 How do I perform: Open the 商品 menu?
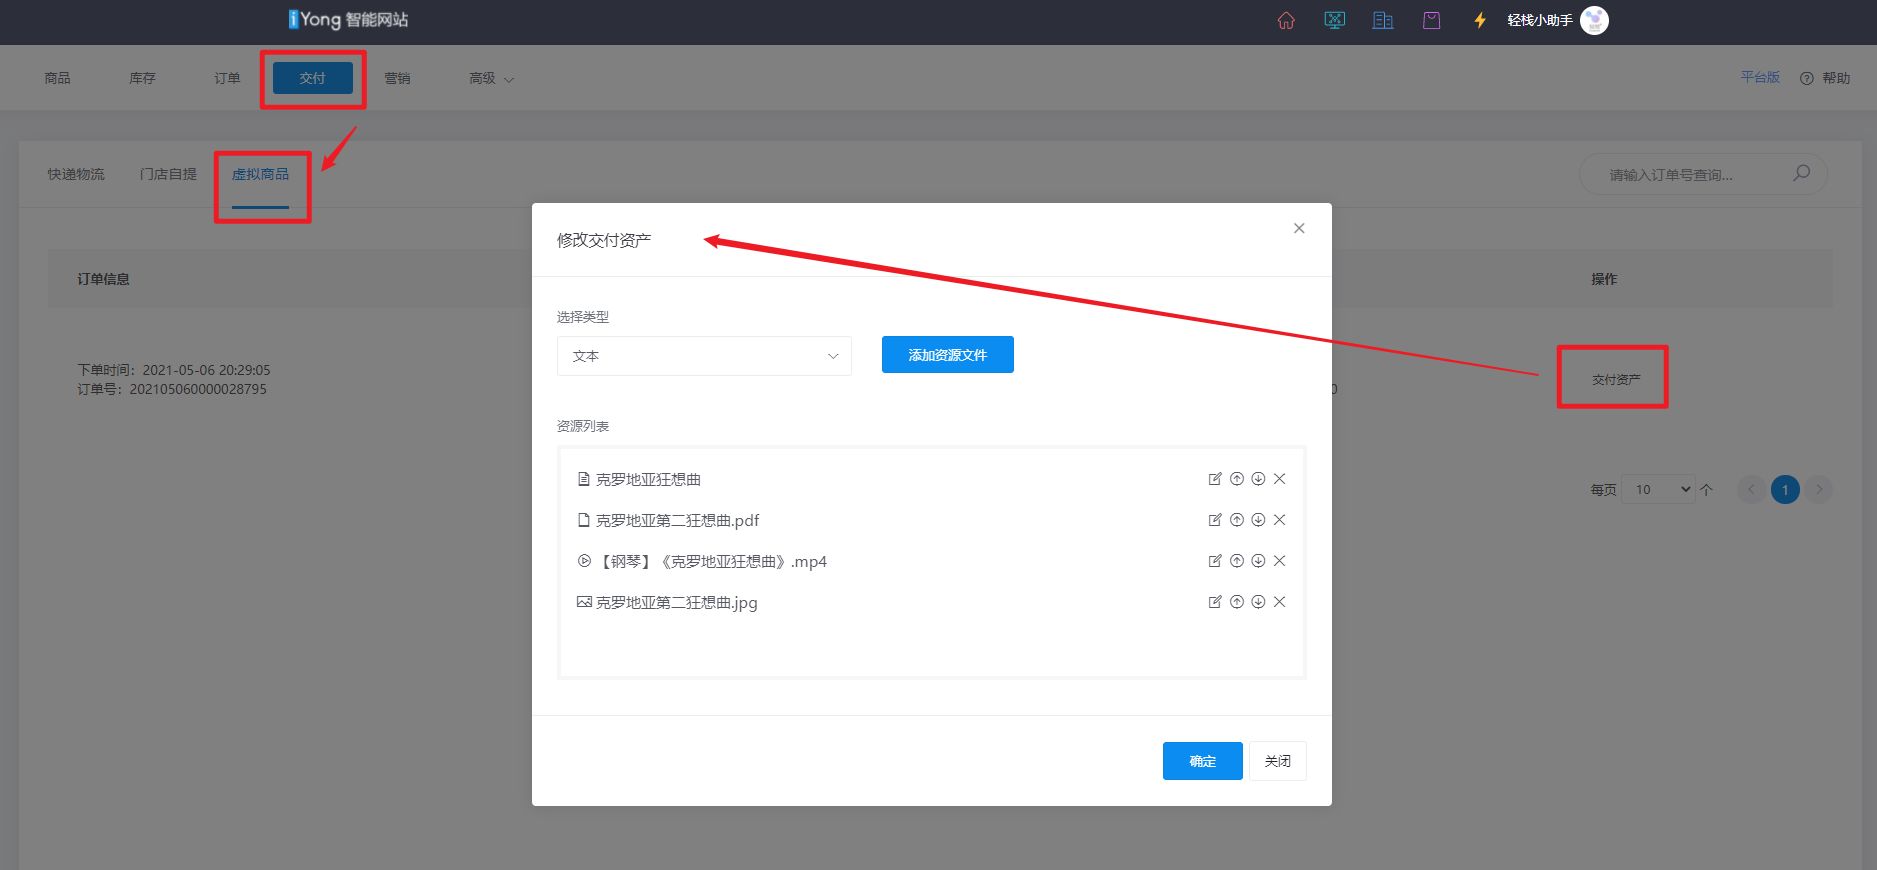[57, 78]
